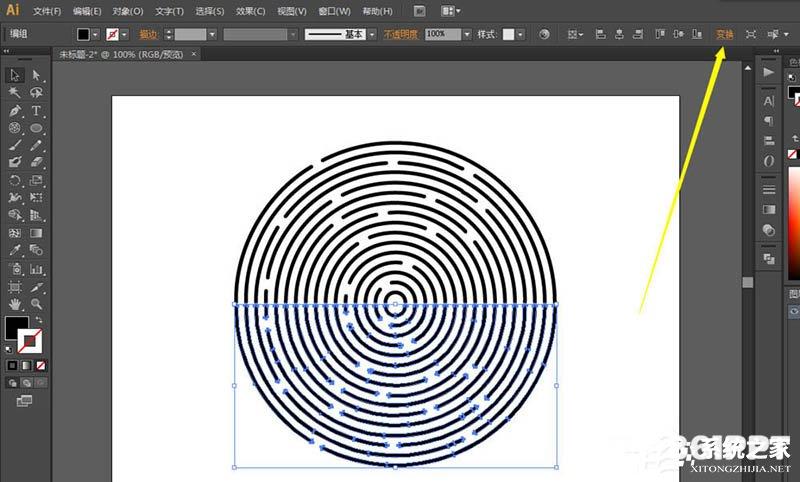The image size is (800, 482).
Task: Open the 视图(V) menu
Action: click(292, 11)
